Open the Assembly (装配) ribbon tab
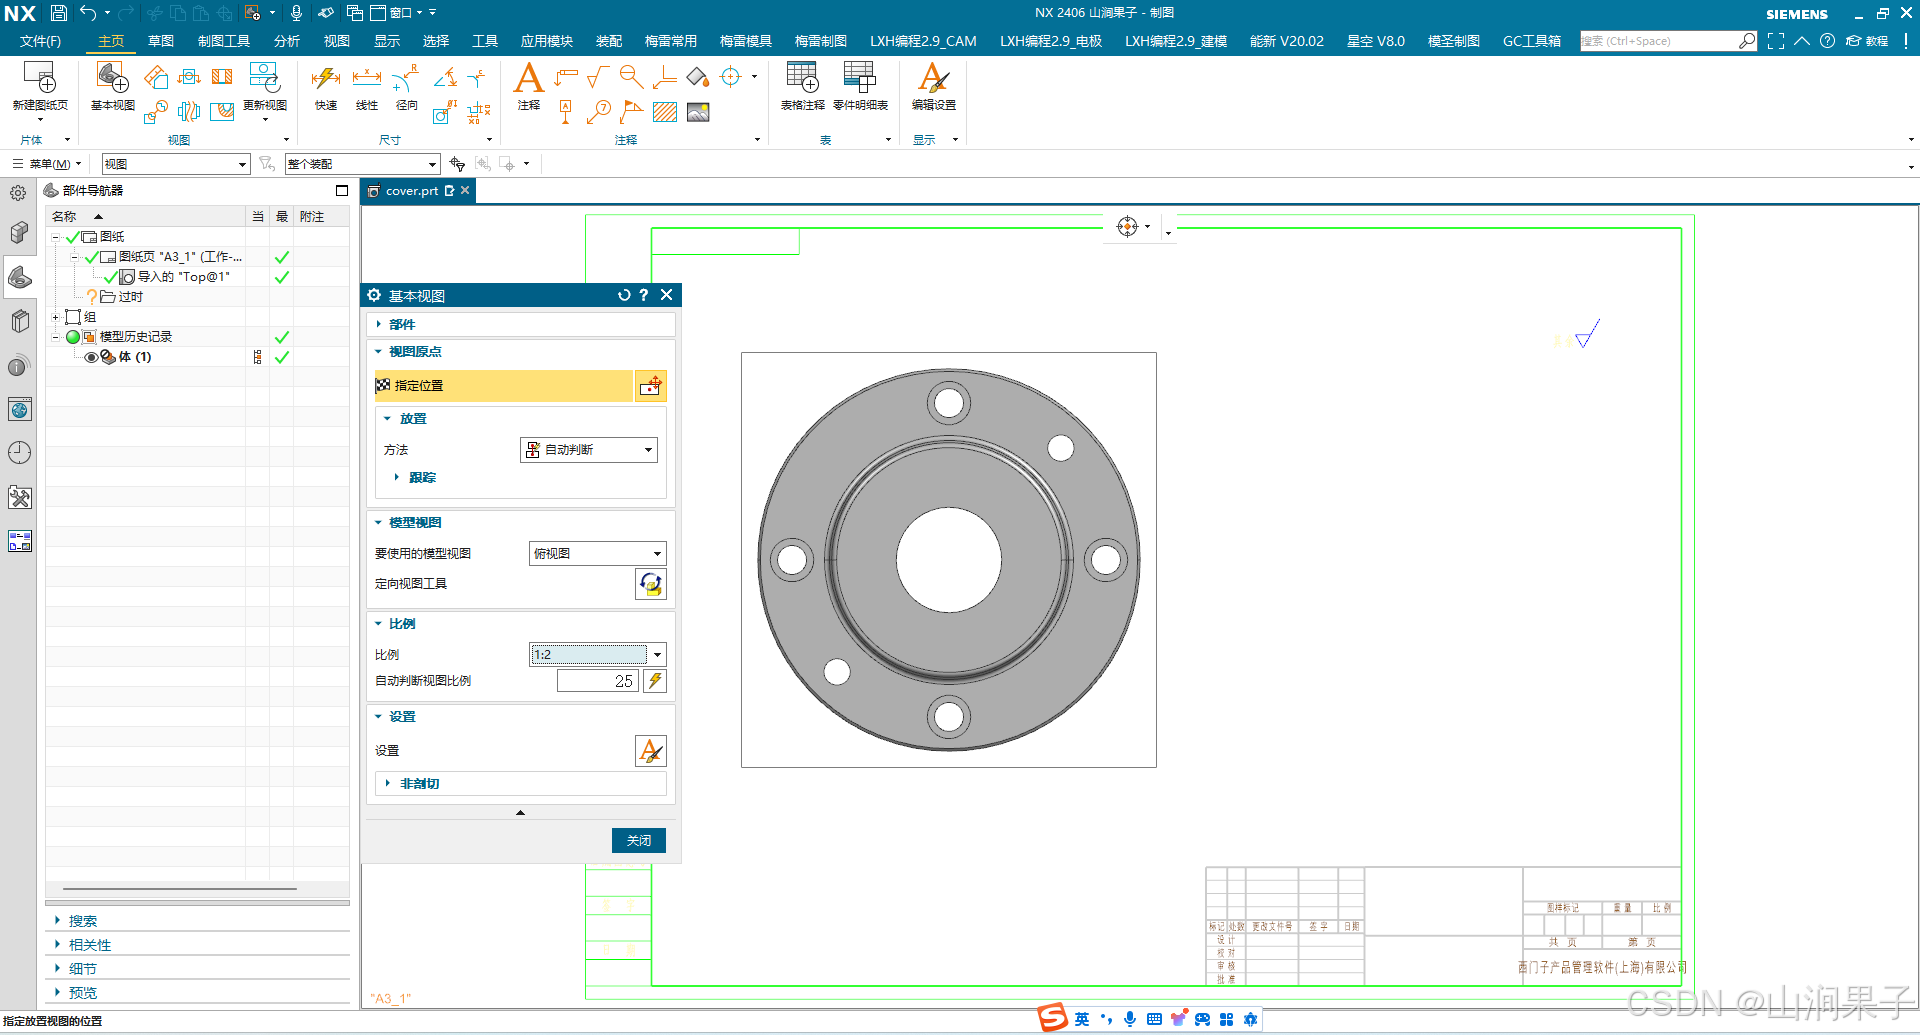The height and width of the screenshot is (1035, 1920). pos(609,41)
